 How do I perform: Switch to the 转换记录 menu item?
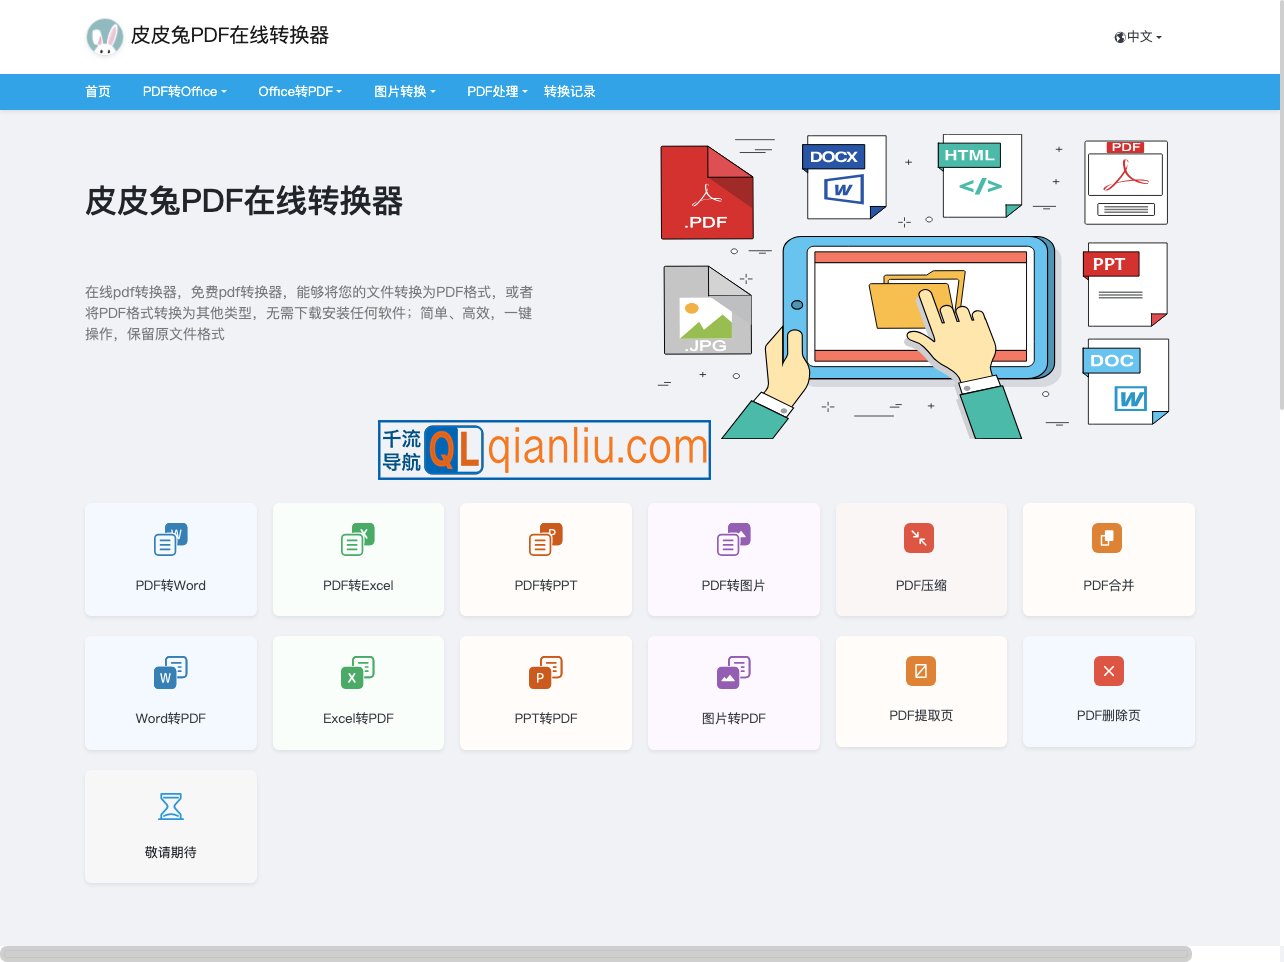[569, 91]
